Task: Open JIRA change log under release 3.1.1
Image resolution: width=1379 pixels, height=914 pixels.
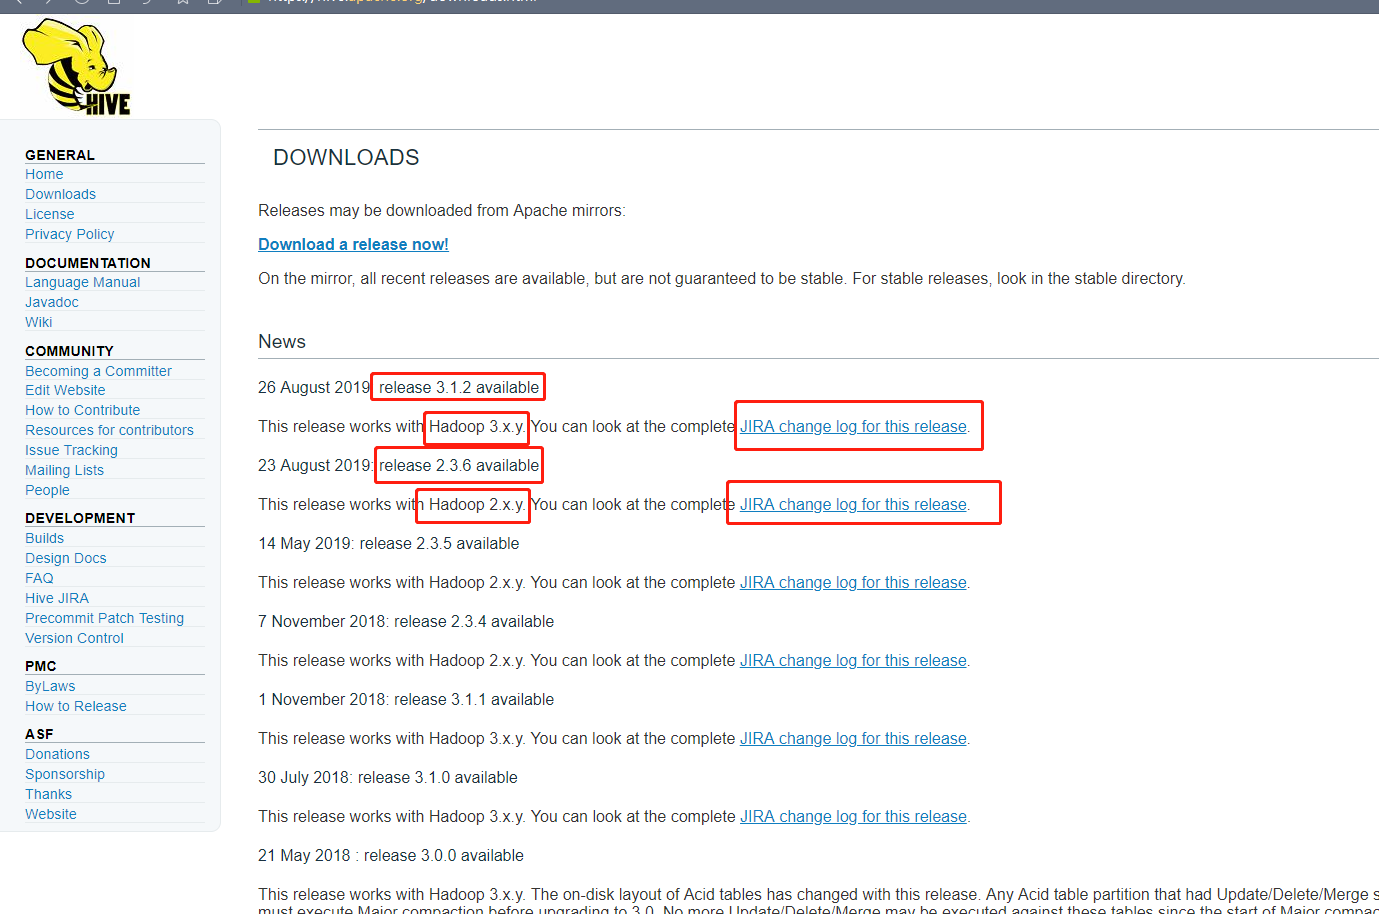Action: point(853,738)
